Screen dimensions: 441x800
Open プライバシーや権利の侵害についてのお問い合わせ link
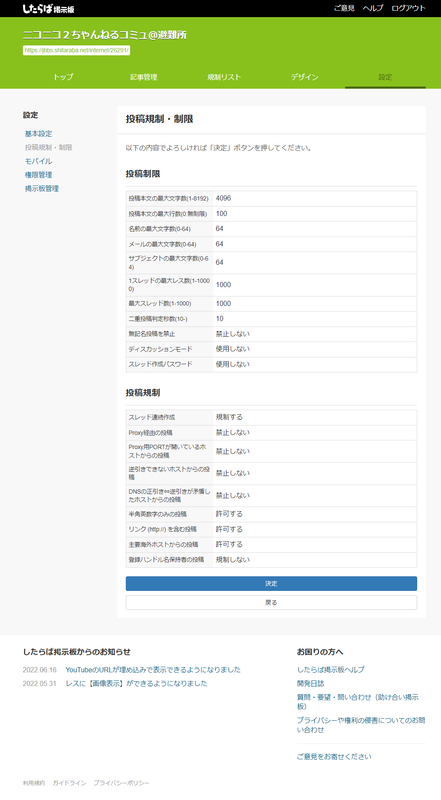click(361, 725)
